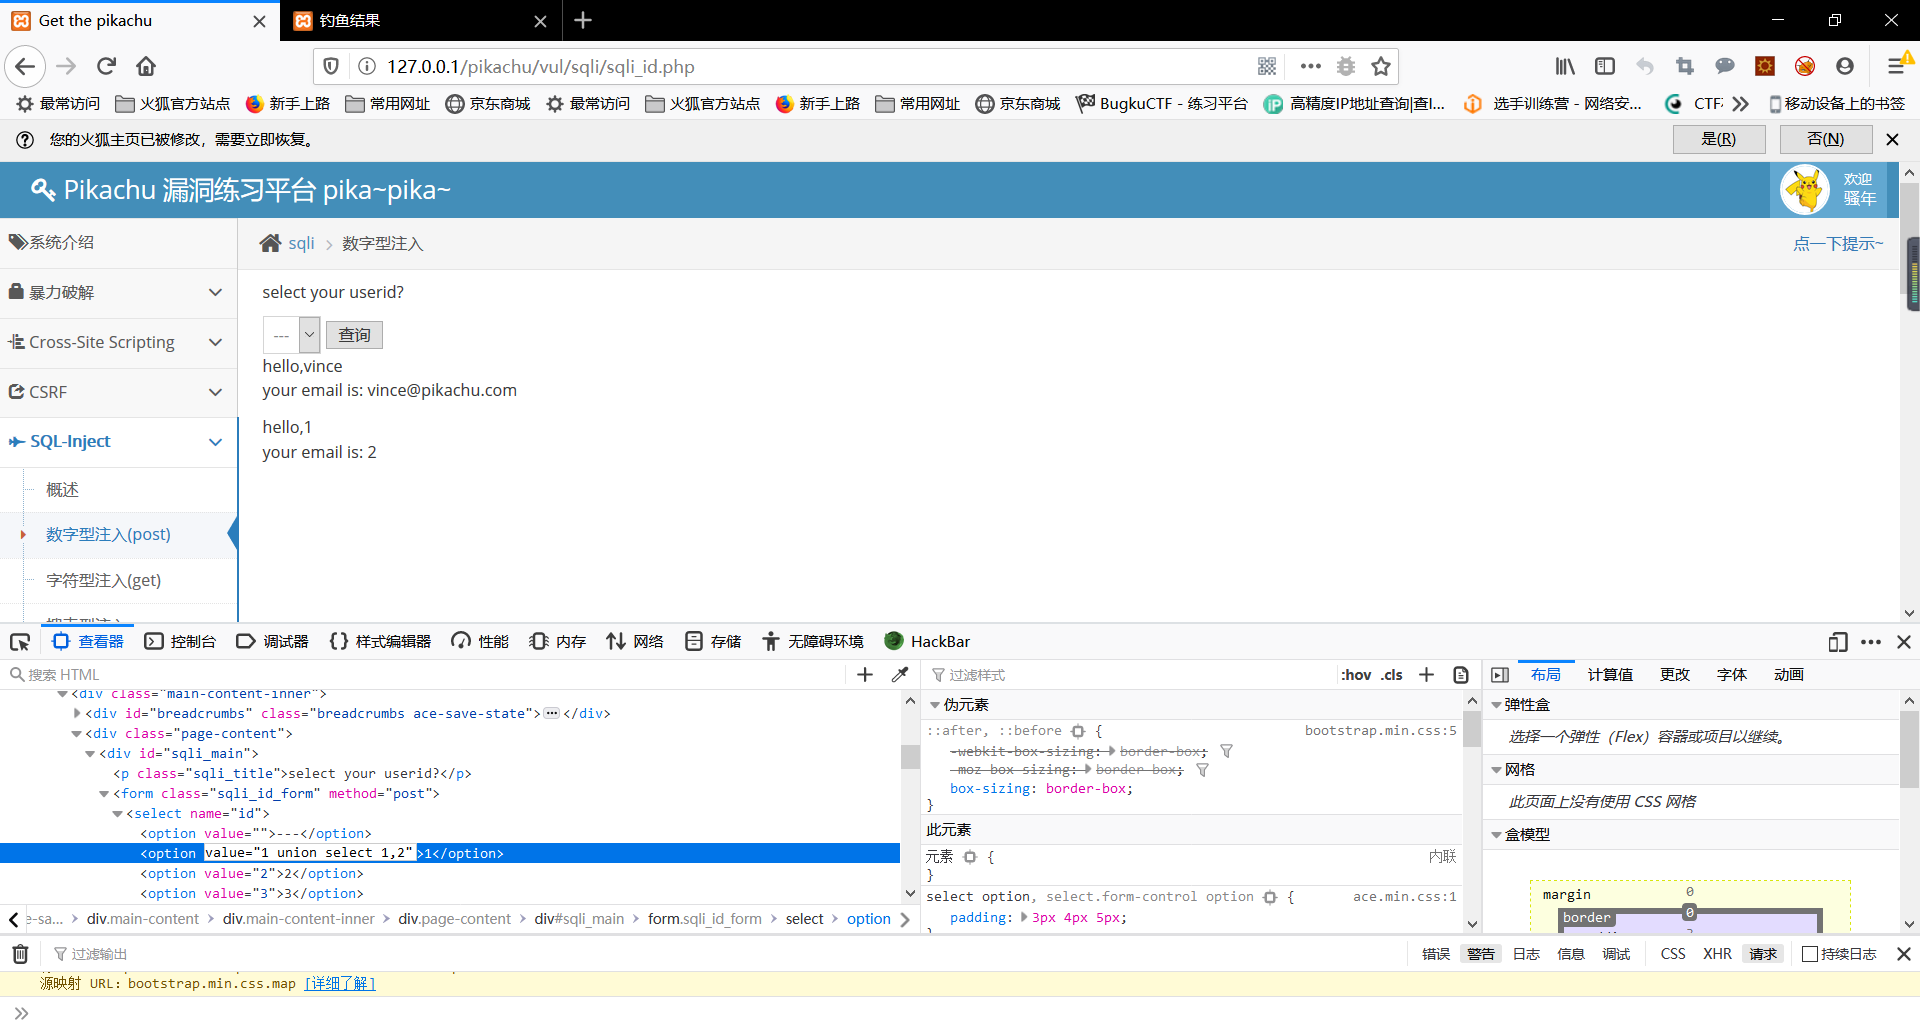
Task: Click the browser back arrow button
Action: 25,66
